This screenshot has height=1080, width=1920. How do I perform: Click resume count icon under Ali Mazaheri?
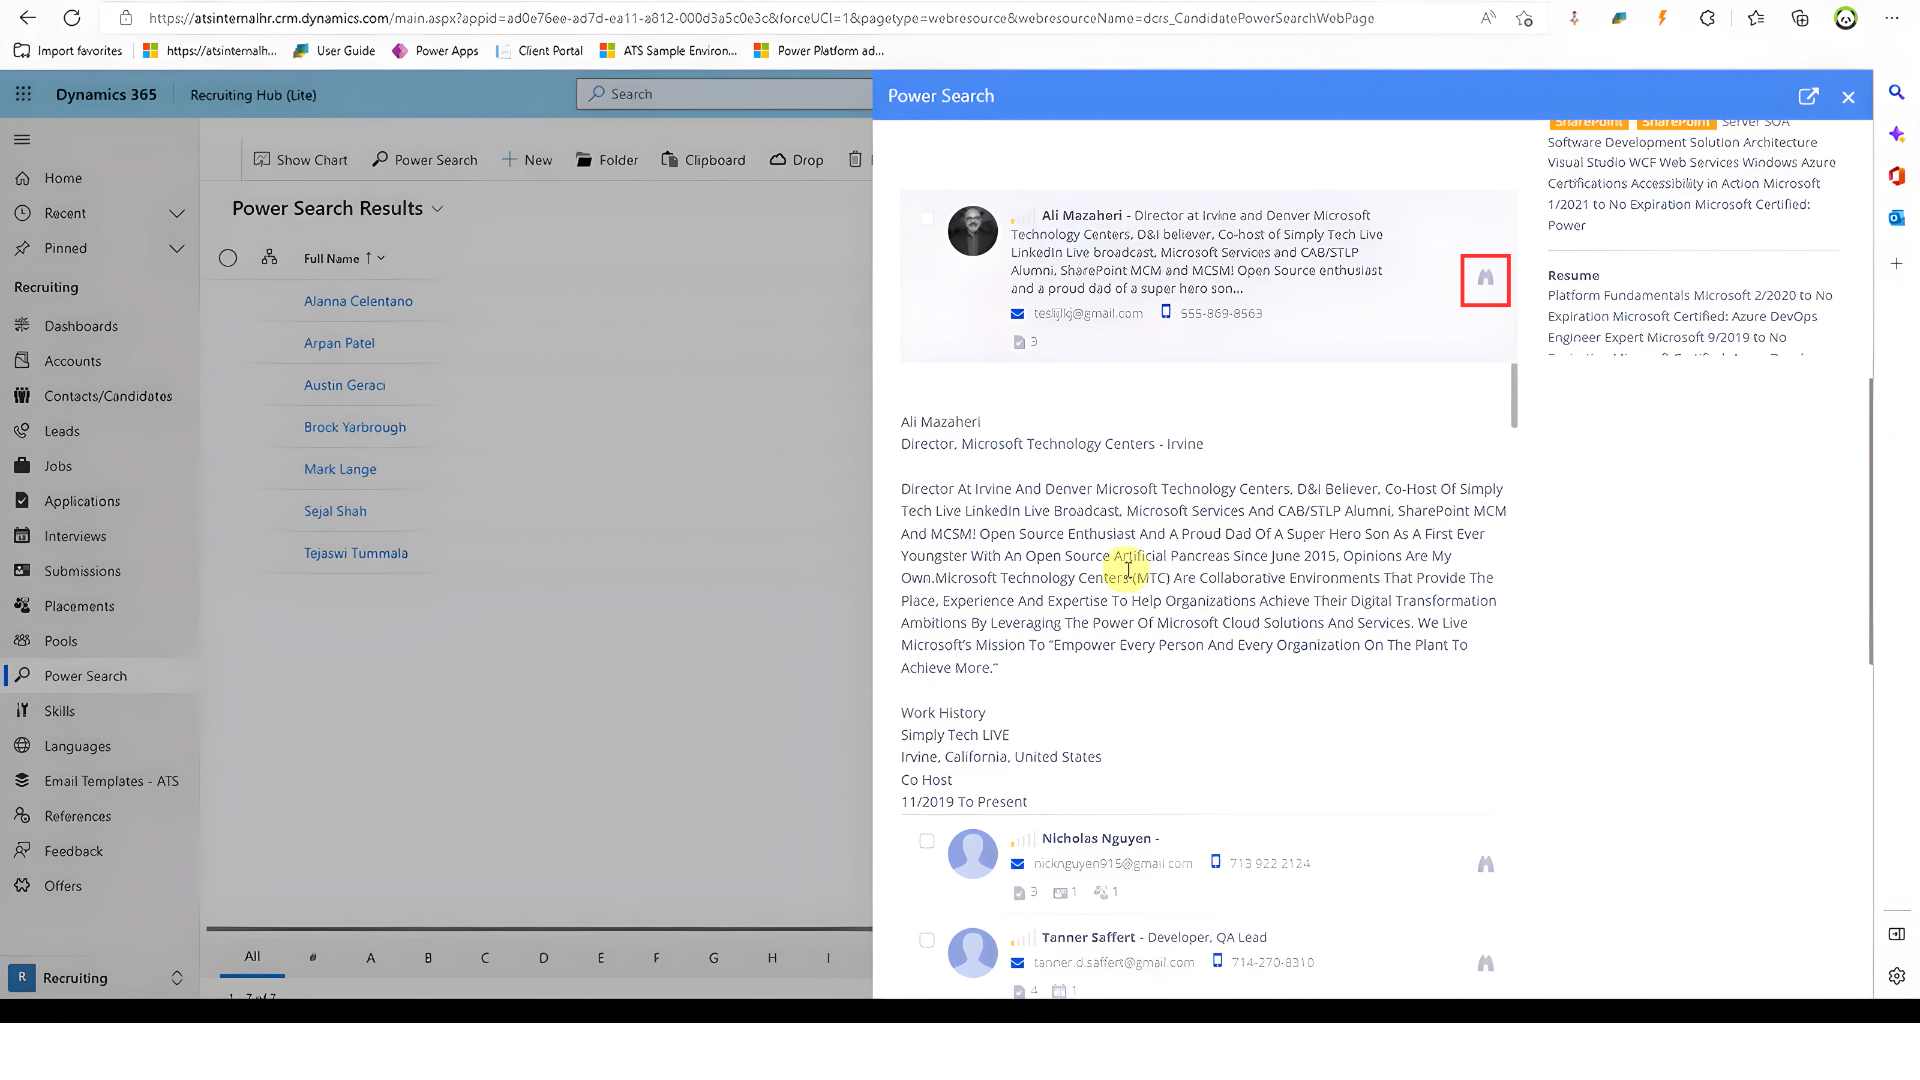[1019, 342]
